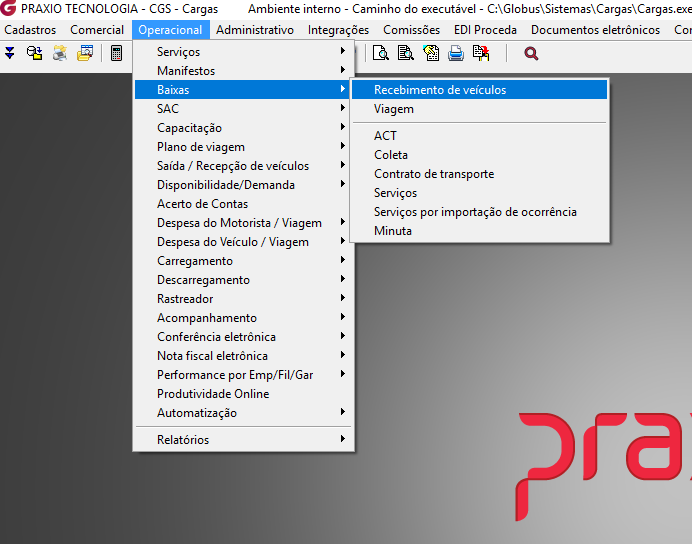This screenshot has height=544, width=692.
Task: Click the single page preview magnifier icon
Action: click(380, 53)
